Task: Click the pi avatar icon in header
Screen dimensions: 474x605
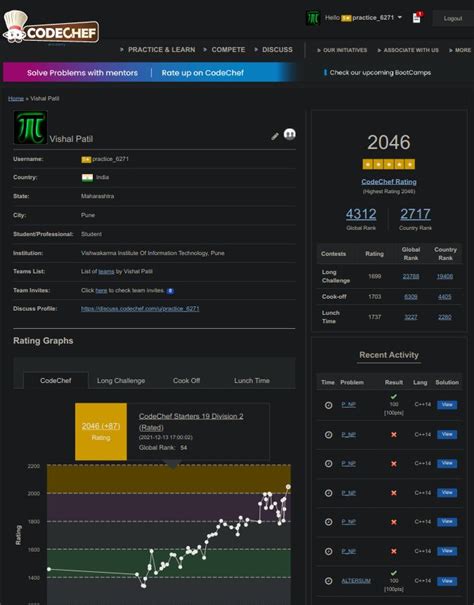Action: coord(313,18)
